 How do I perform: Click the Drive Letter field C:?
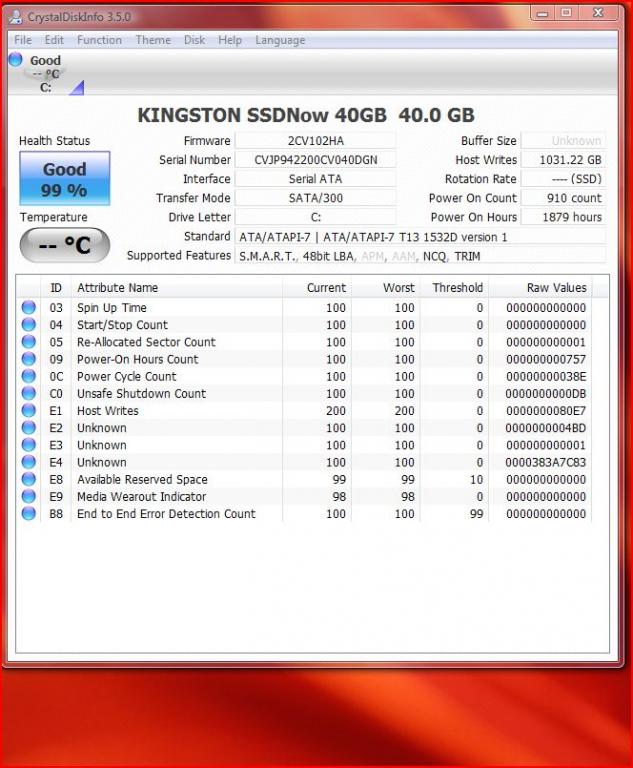pyautogui.click(x=316, y=217)
